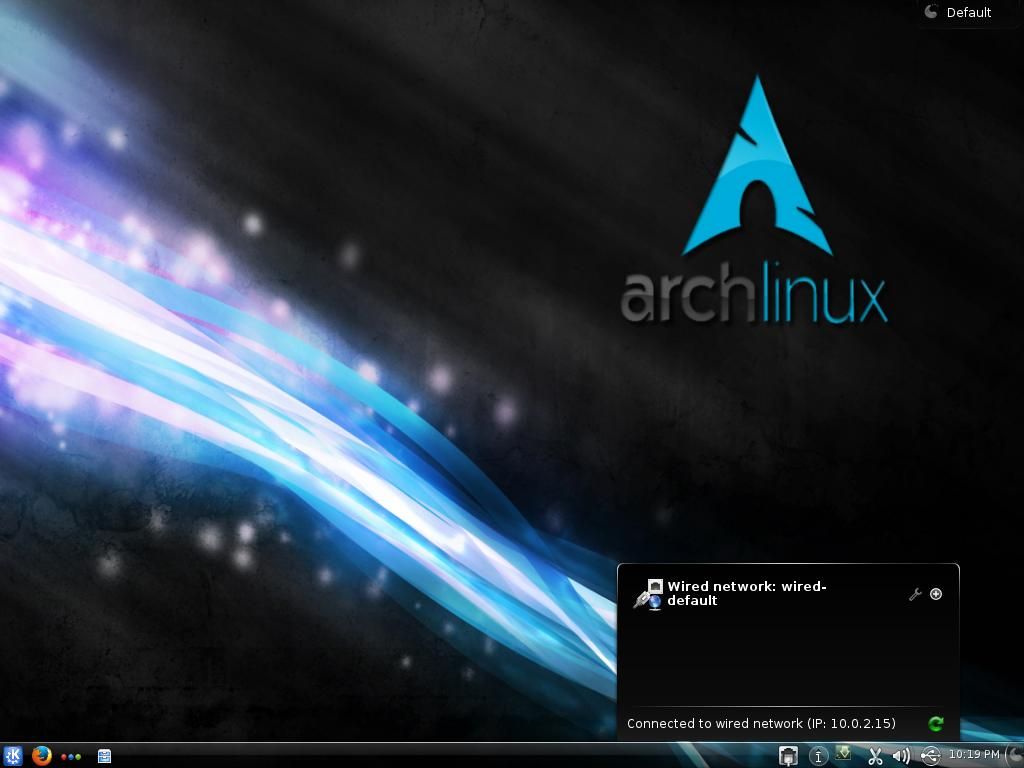Image resolution: width=1024 pixels, height=768 pixels.
Task: Open the Default desktop toolbox
Action: tap(958, 12)
